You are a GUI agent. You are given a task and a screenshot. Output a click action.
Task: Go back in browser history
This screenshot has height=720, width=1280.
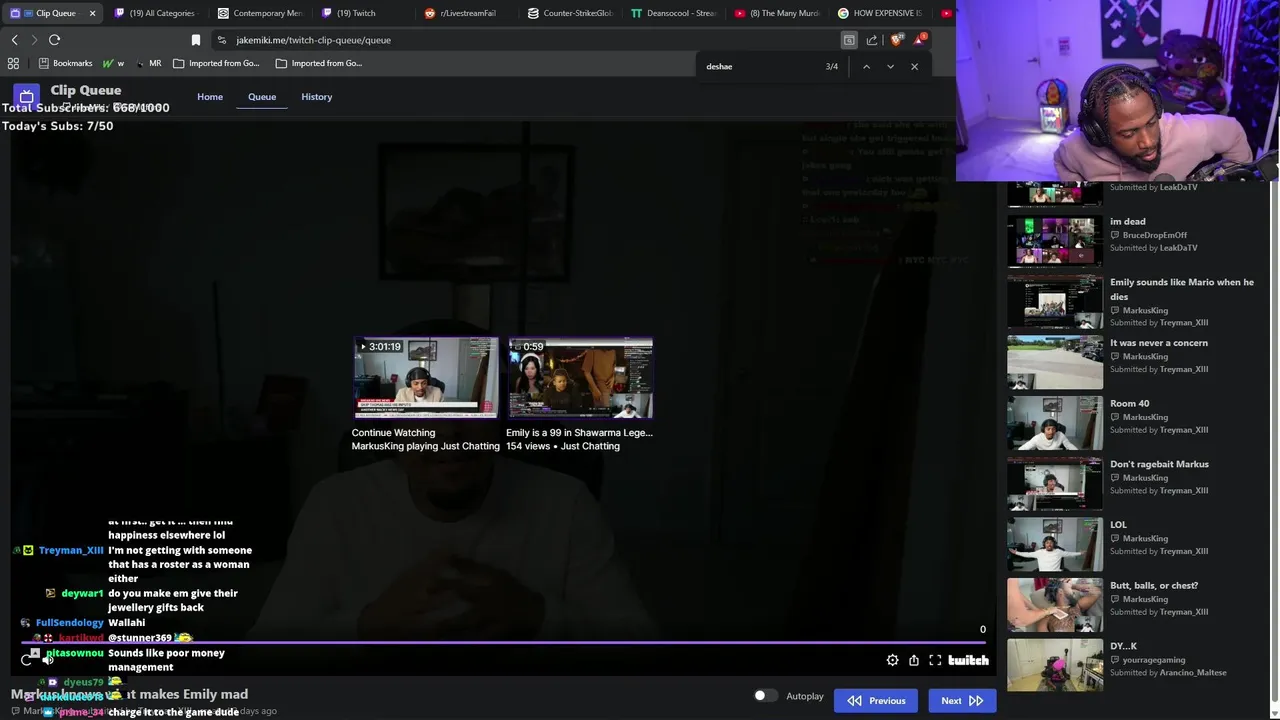point(14,40)
